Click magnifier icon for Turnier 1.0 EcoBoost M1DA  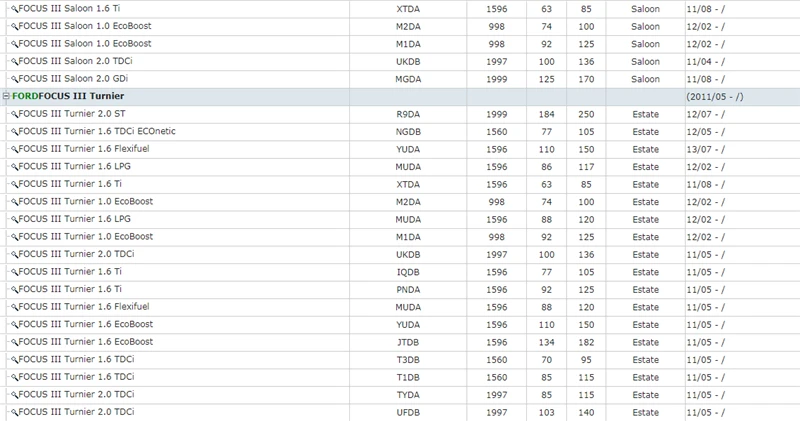(14, 237)
